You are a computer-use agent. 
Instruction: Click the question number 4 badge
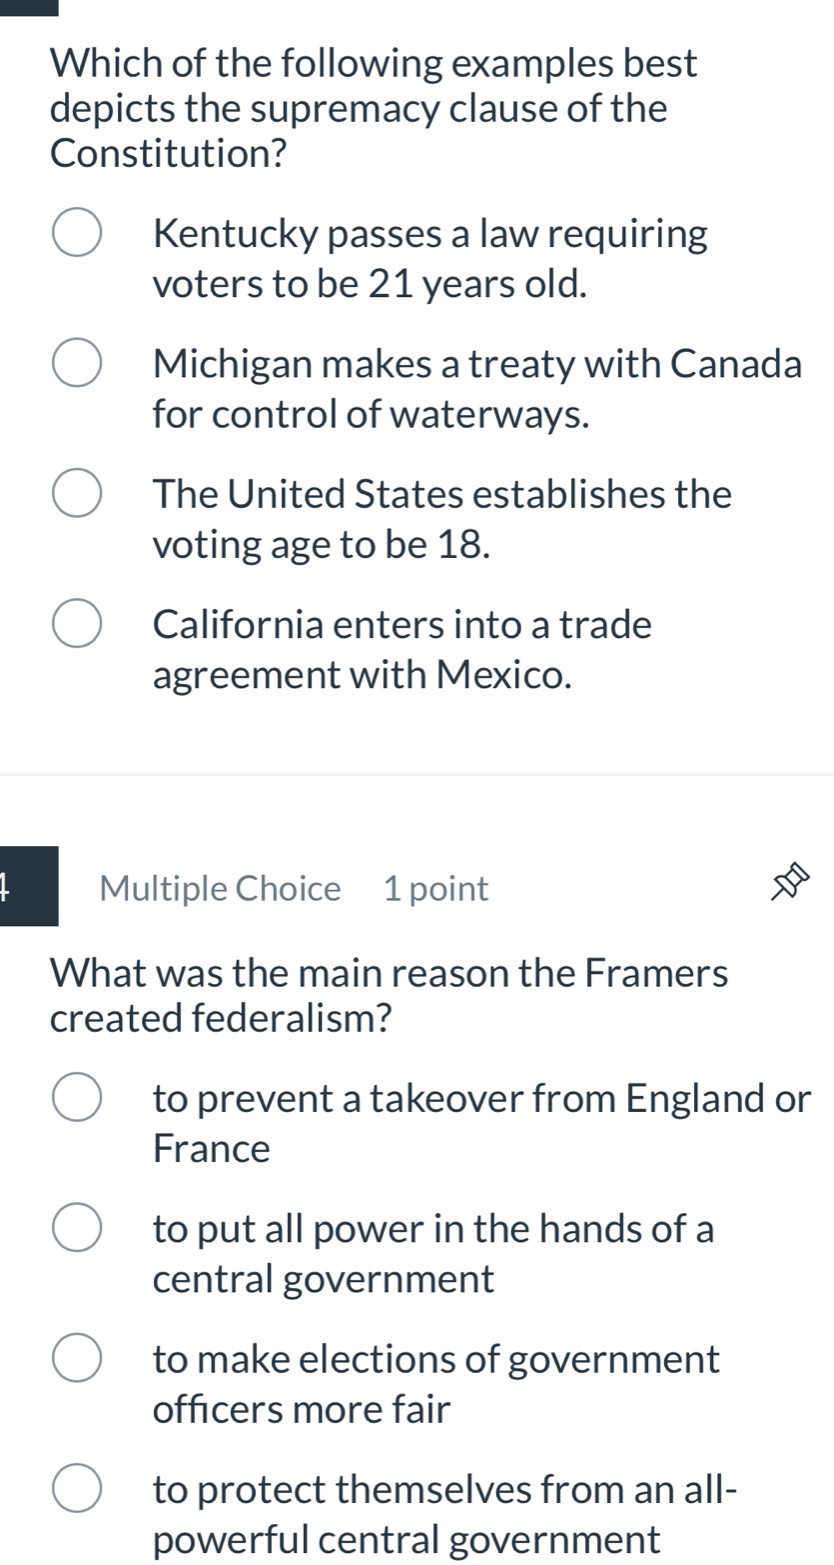28,887
